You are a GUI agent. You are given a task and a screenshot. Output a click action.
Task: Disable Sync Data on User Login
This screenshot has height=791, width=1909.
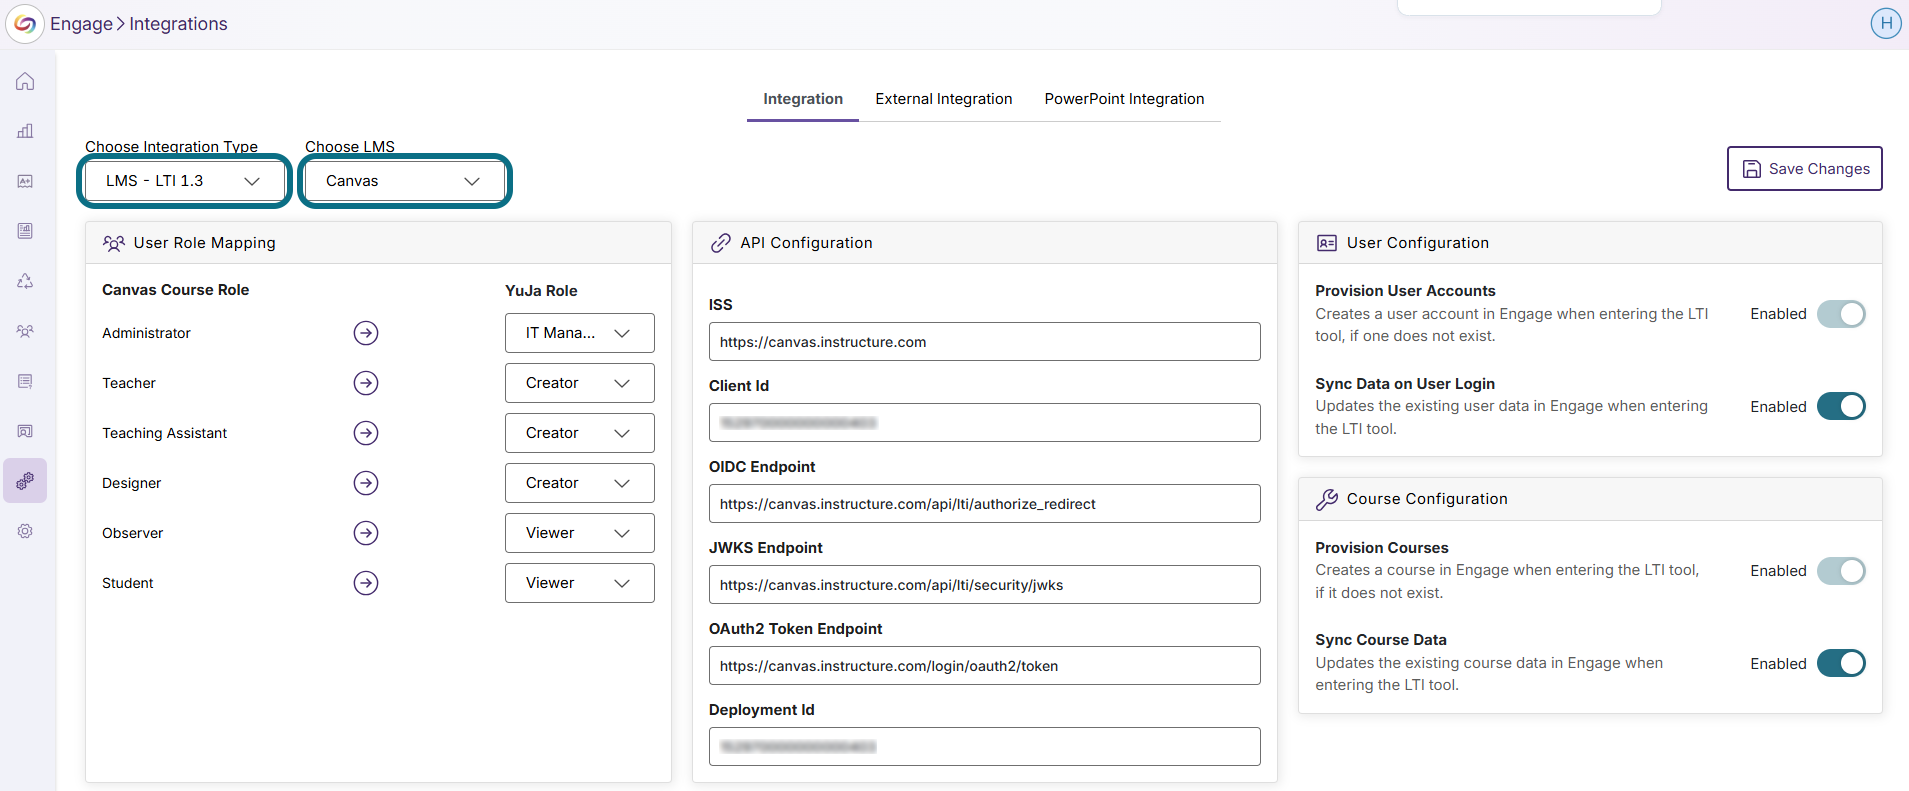click(1841, 406)
